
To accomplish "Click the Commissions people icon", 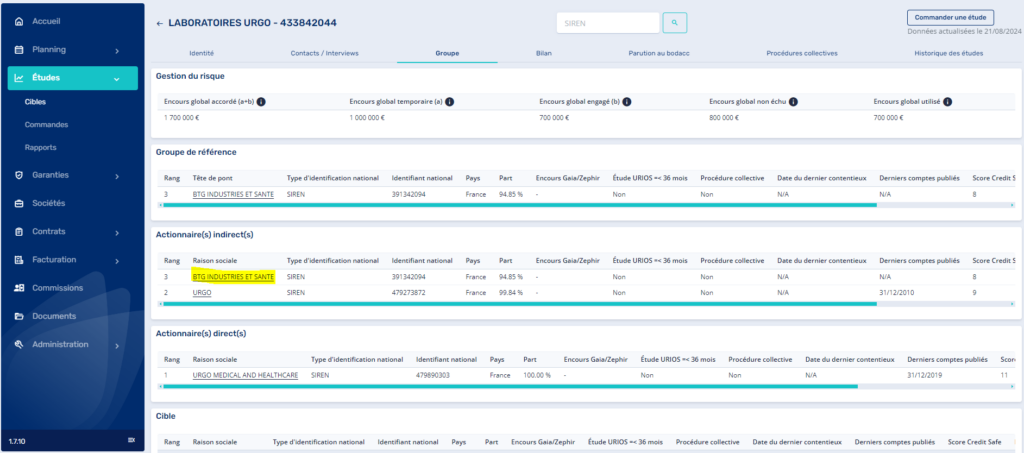I will click(x=19, y=288).
